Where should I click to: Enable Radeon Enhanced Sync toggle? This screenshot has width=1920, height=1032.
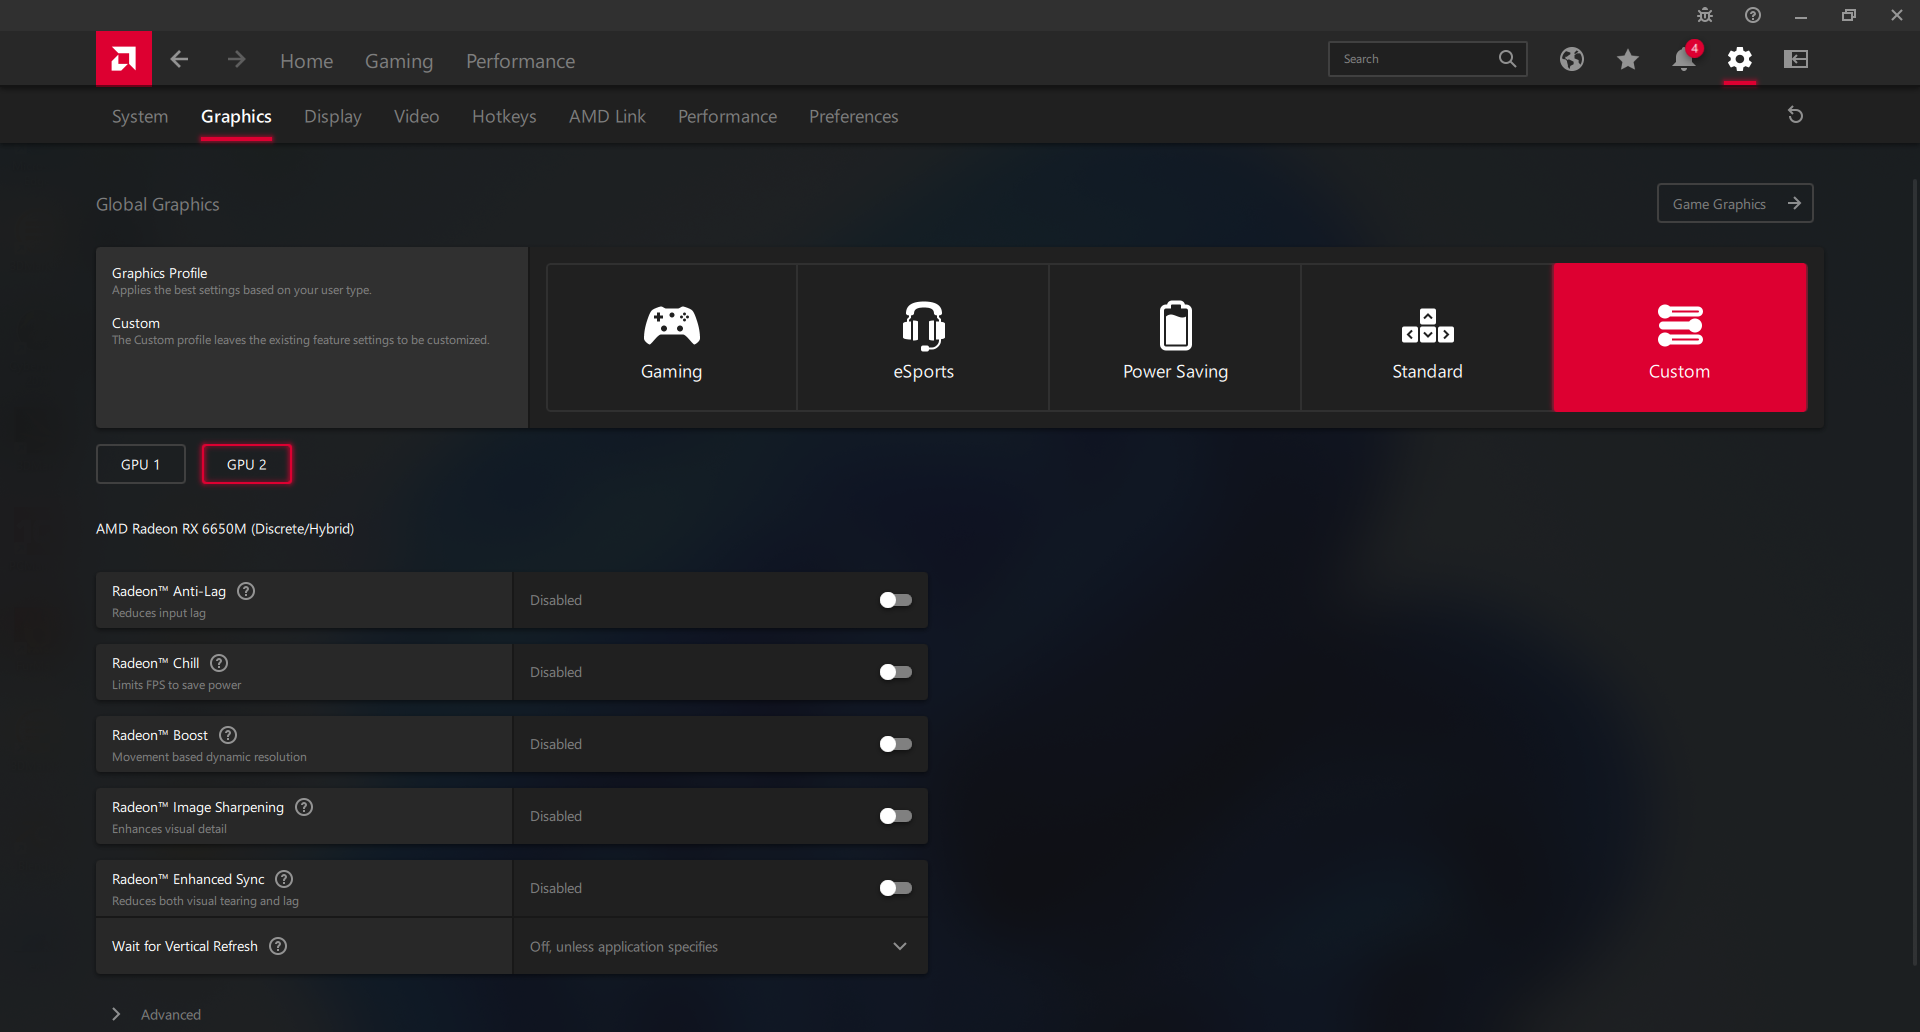click(896, 888)
